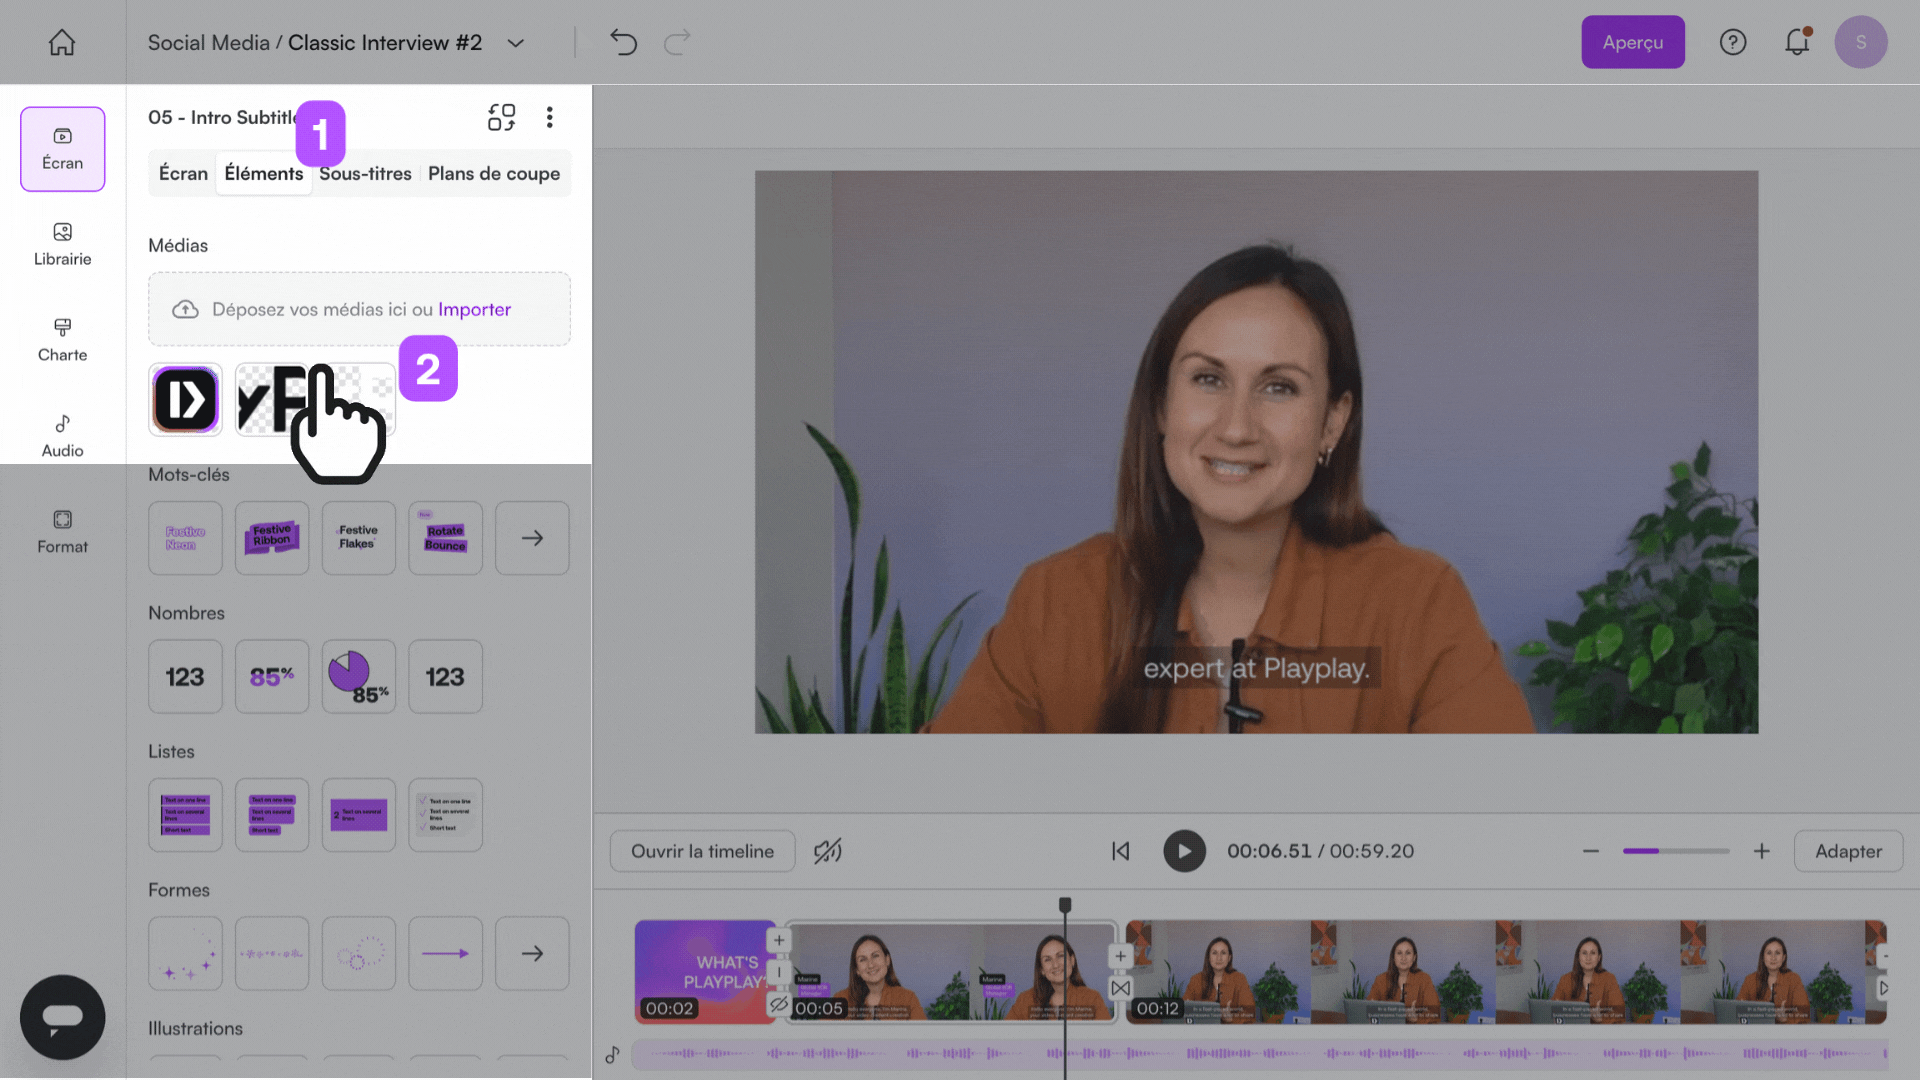Viewport: 1920px width, 1080px height.
Task: Open the Librairie sidebar panel
Action: pyautogui.click(x=62, y=244)
